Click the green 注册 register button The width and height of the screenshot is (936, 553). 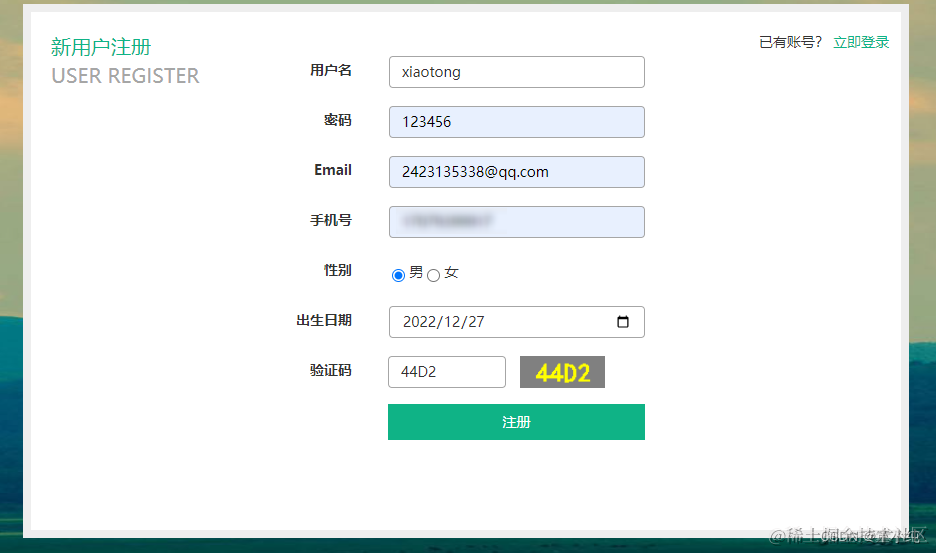(516, 422)
